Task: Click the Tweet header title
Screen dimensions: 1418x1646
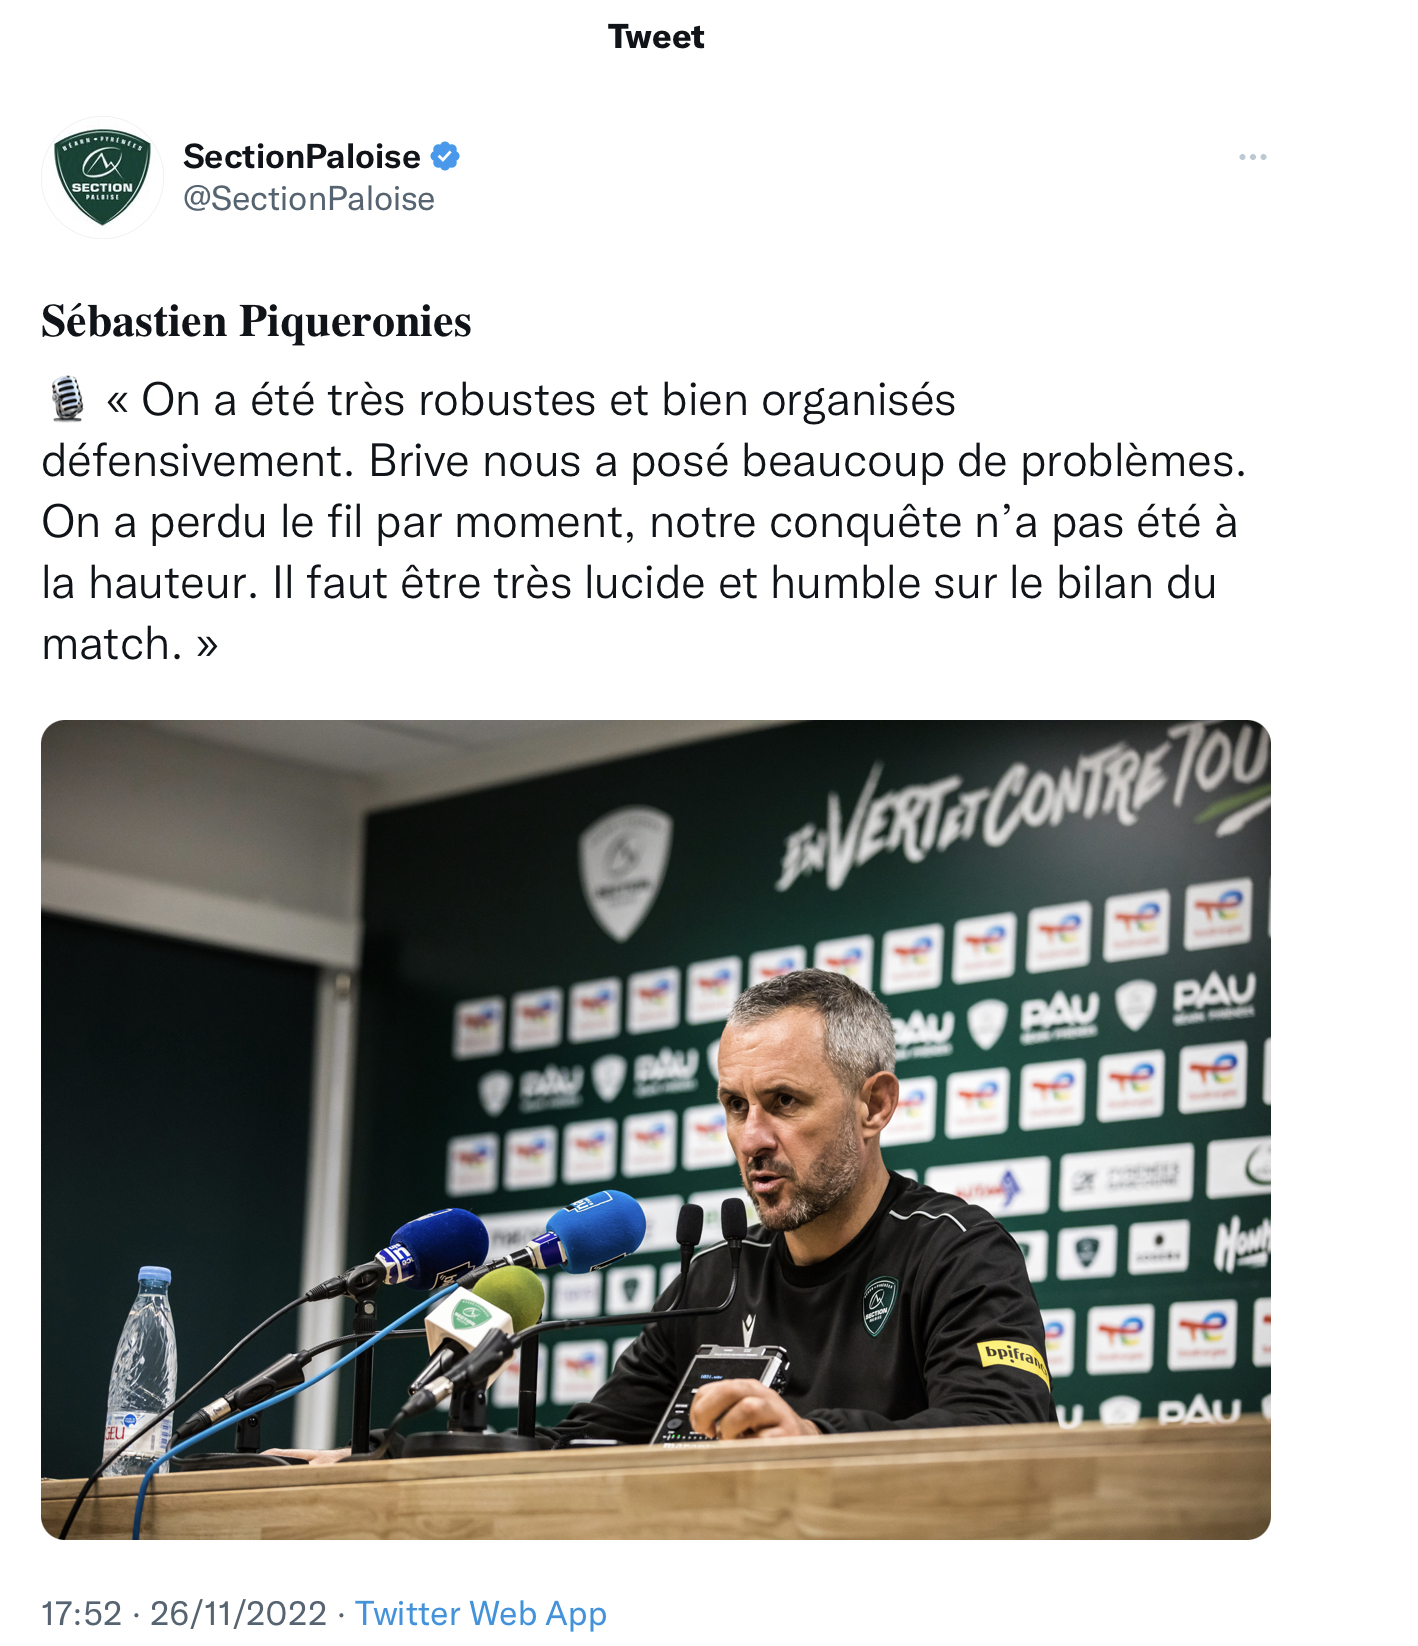Action: coord(656,37)
